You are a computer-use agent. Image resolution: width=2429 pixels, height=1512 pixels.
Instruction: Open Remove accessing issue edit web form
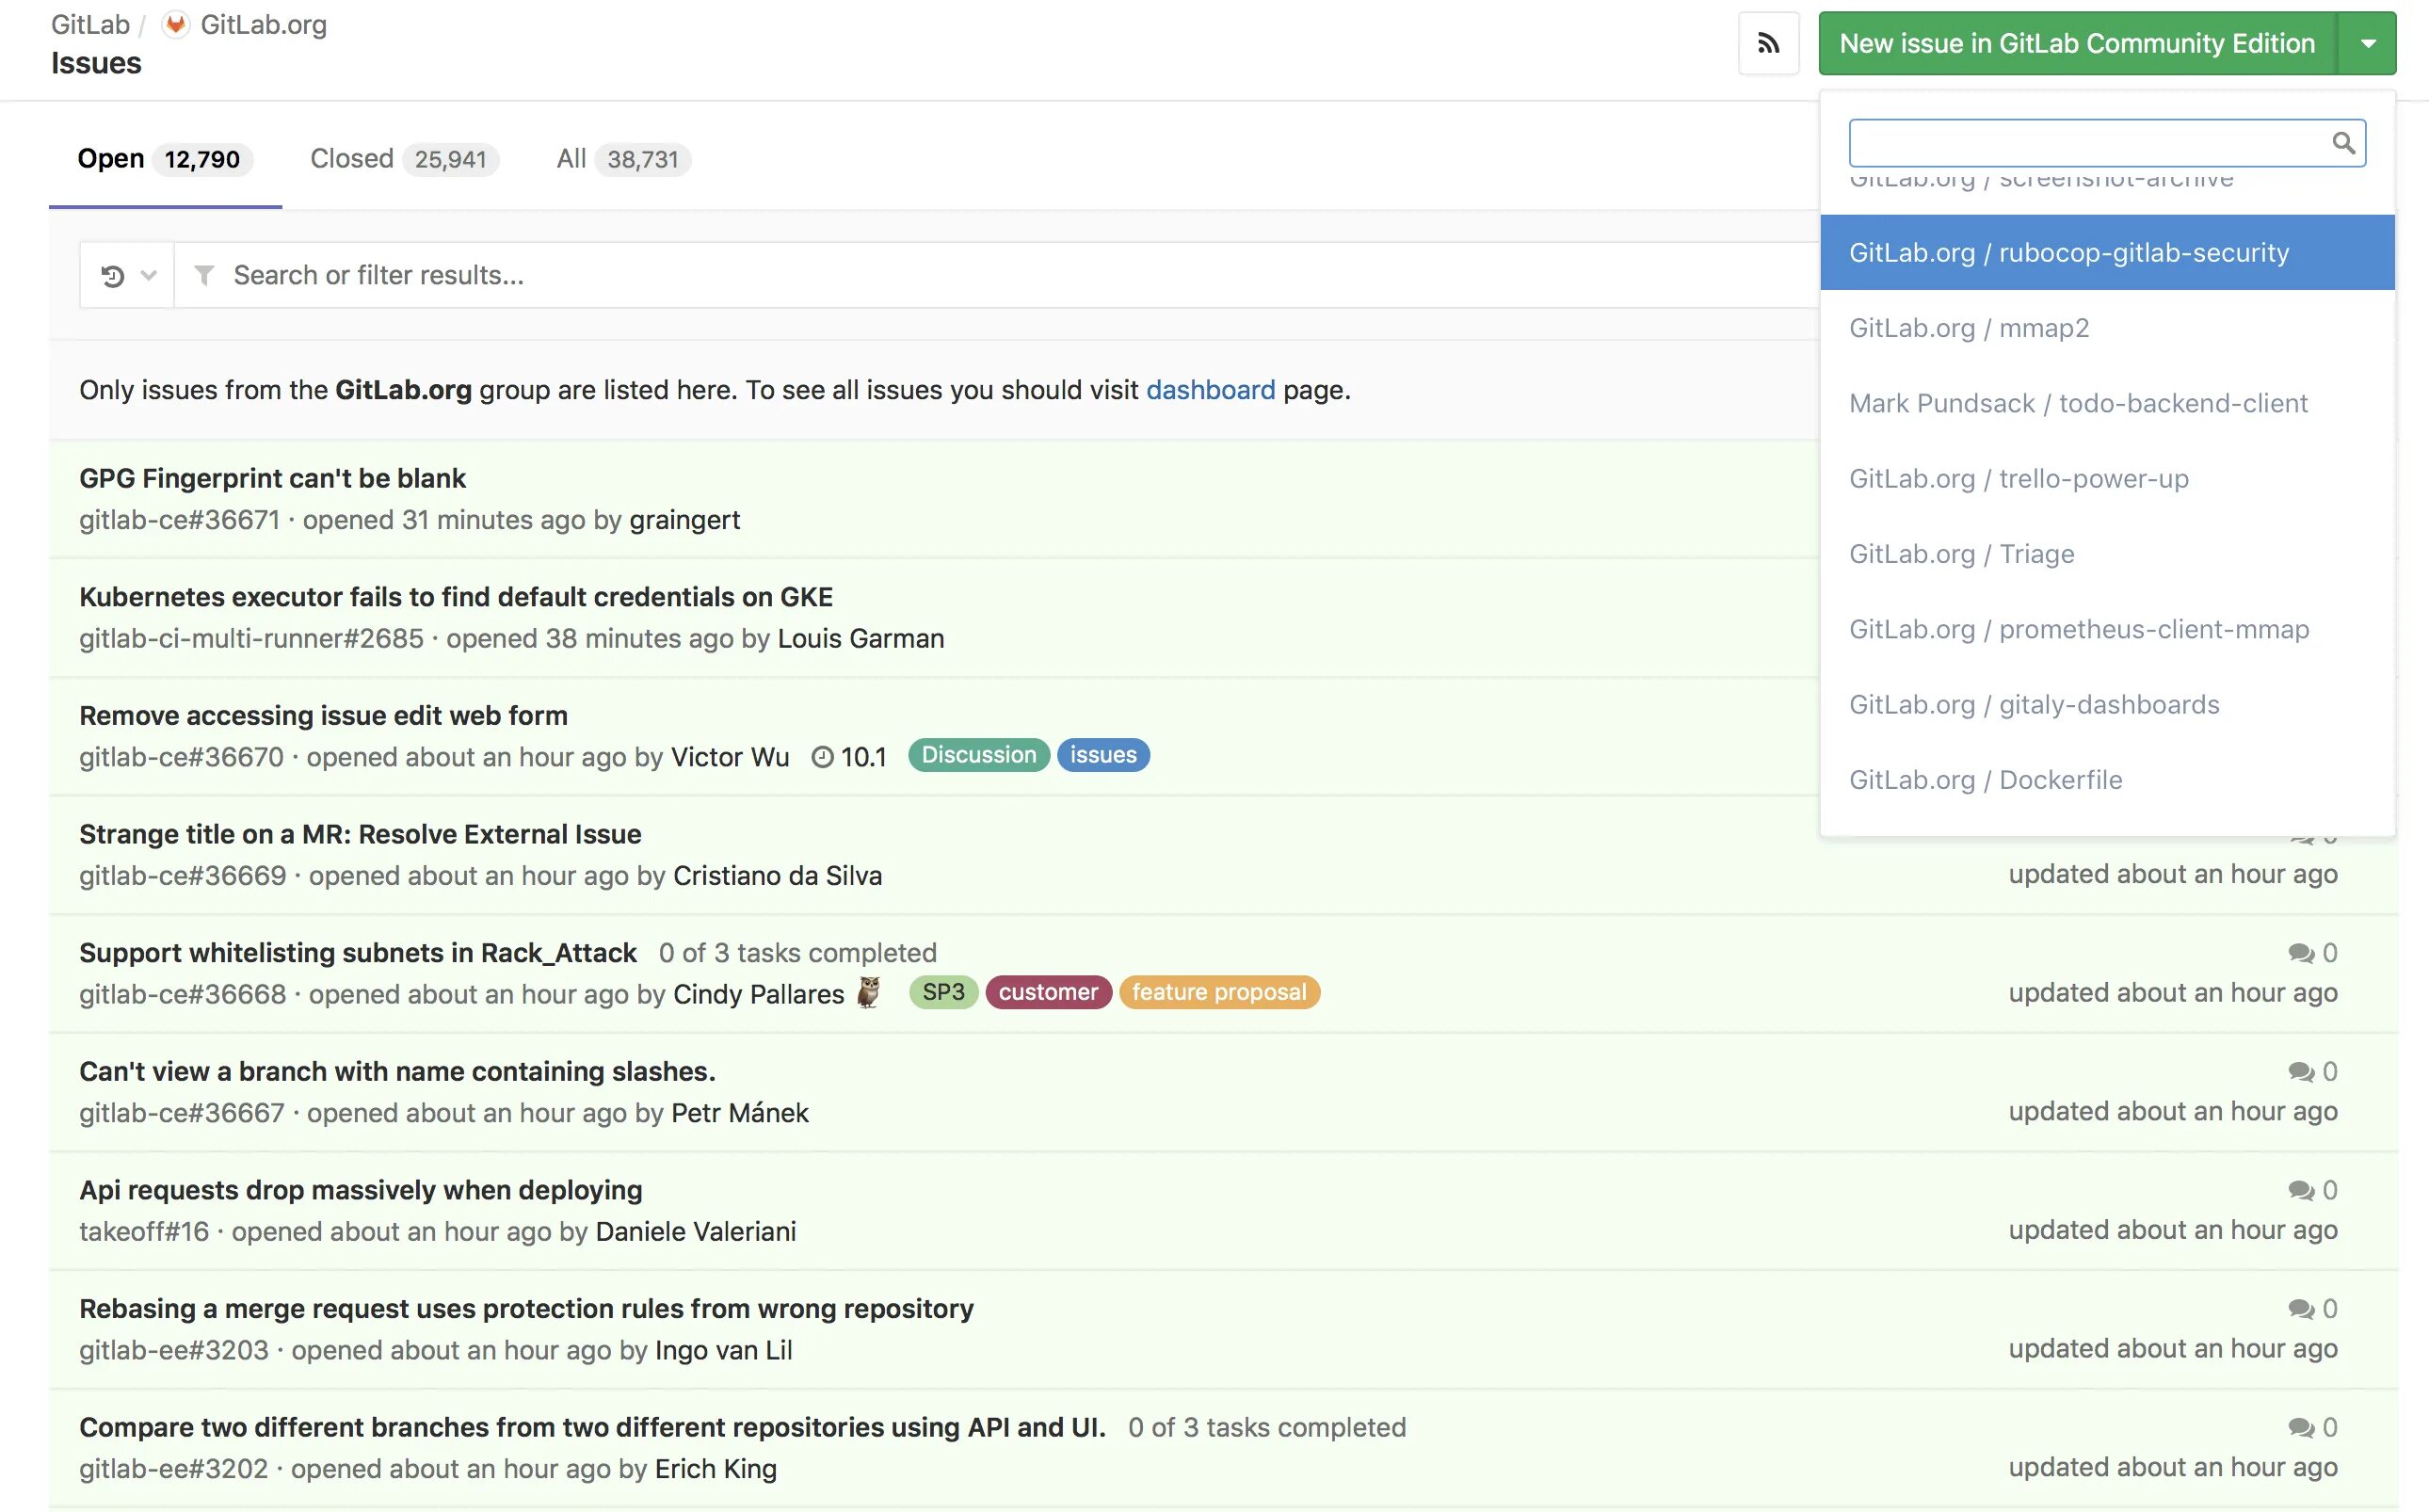[323, 716]
